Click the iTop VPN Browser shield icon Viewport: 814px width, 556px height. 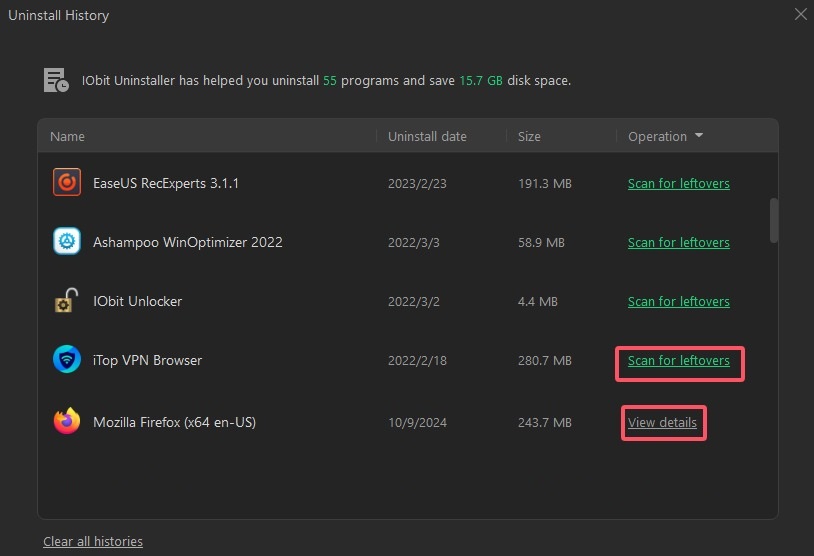coord(67,359)
